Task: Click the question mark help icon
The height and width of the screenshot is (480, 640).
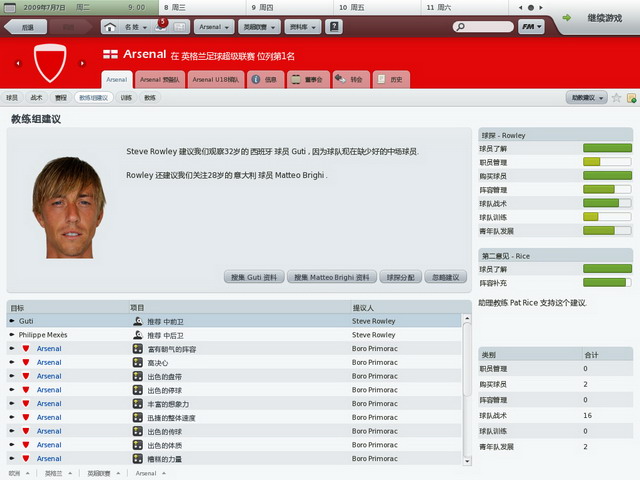Action: [x=334, y=26]
